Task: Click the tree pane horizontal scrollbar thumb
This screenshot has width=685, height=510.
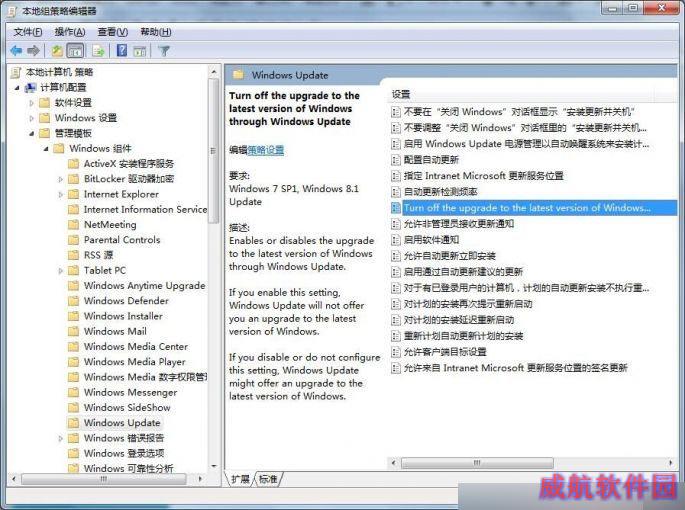Action: (x=104, y=479)
